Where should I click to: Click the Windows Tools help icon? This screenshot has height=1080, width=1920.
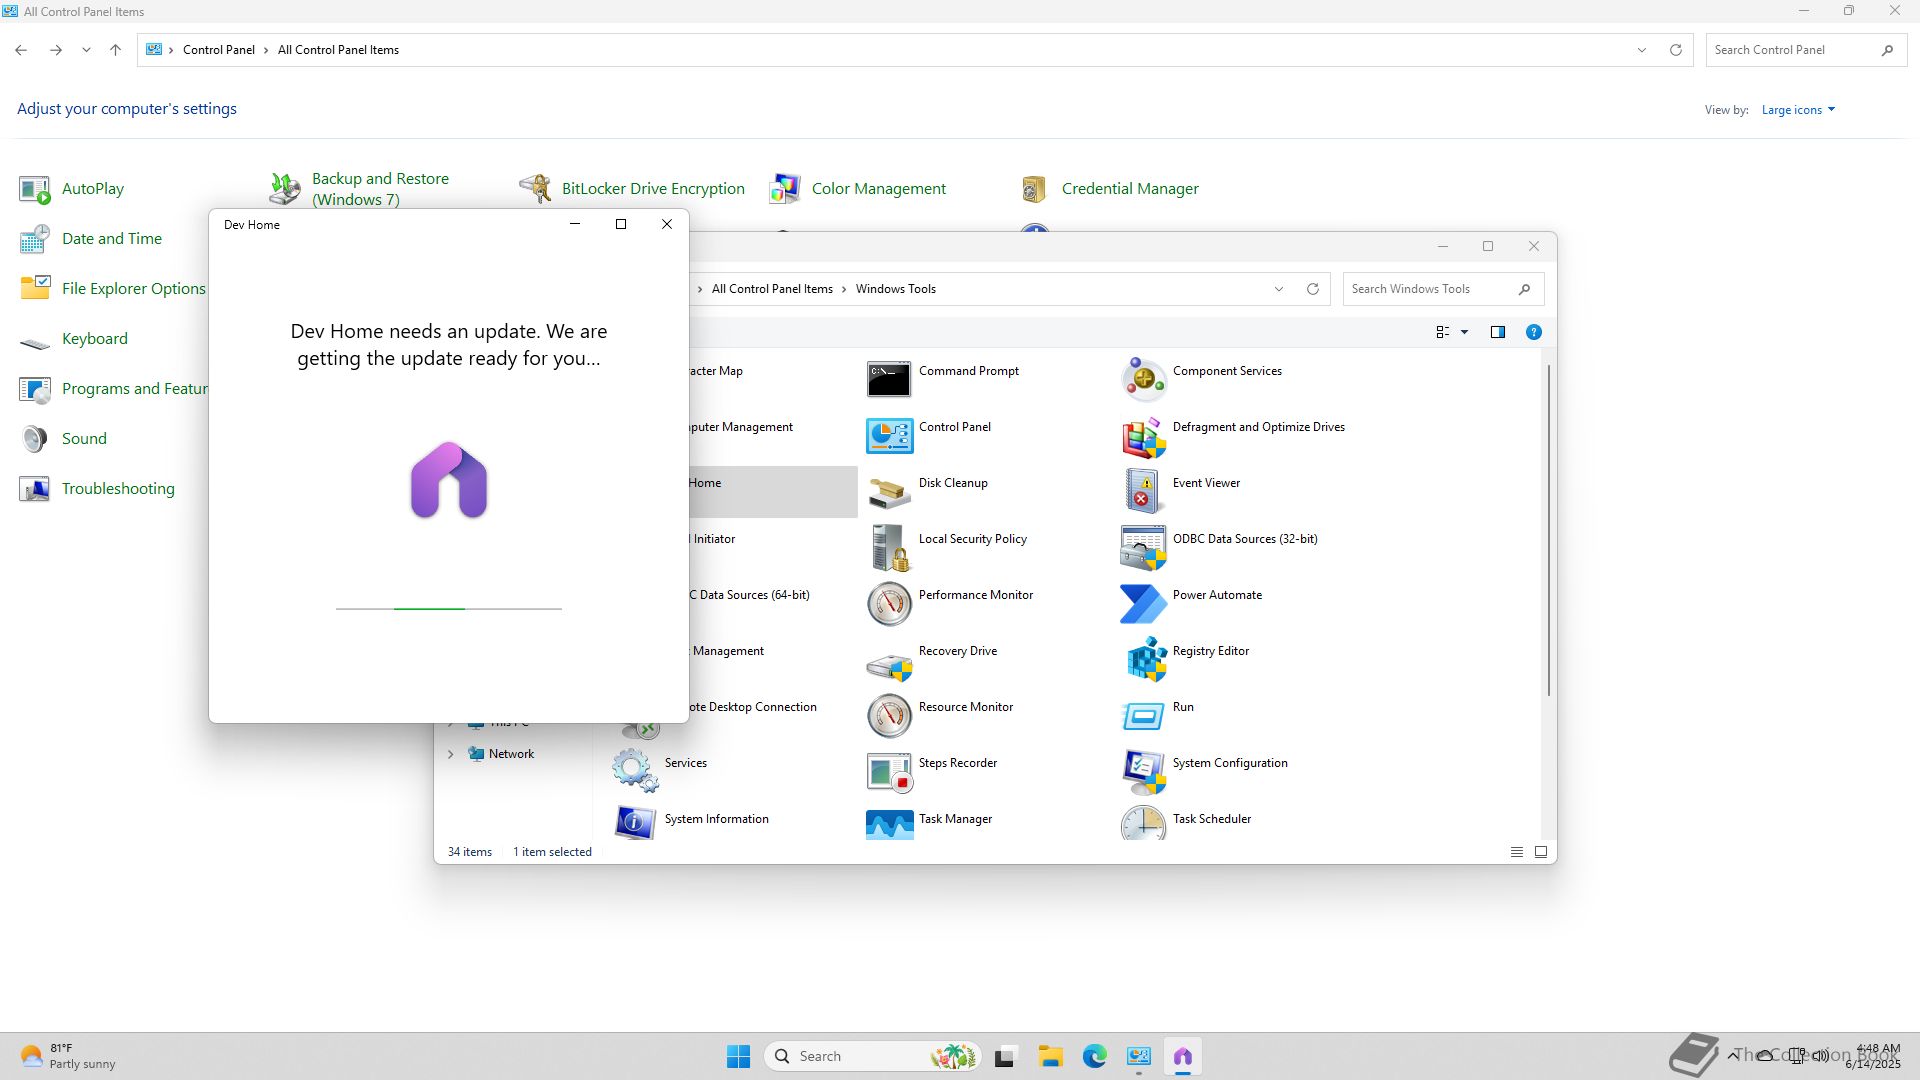point(1533,332)
